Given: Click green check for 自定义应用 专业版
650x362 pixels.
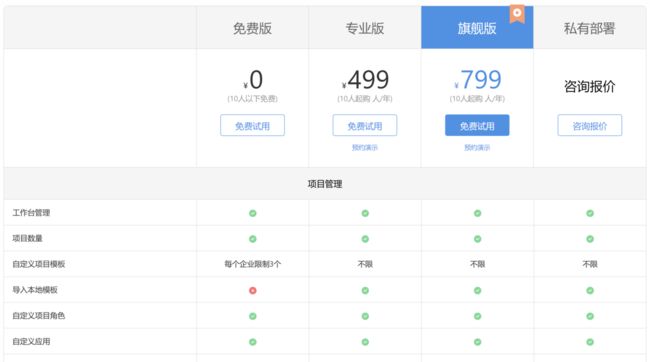Looking at the screenshot, I should point(365,342).
